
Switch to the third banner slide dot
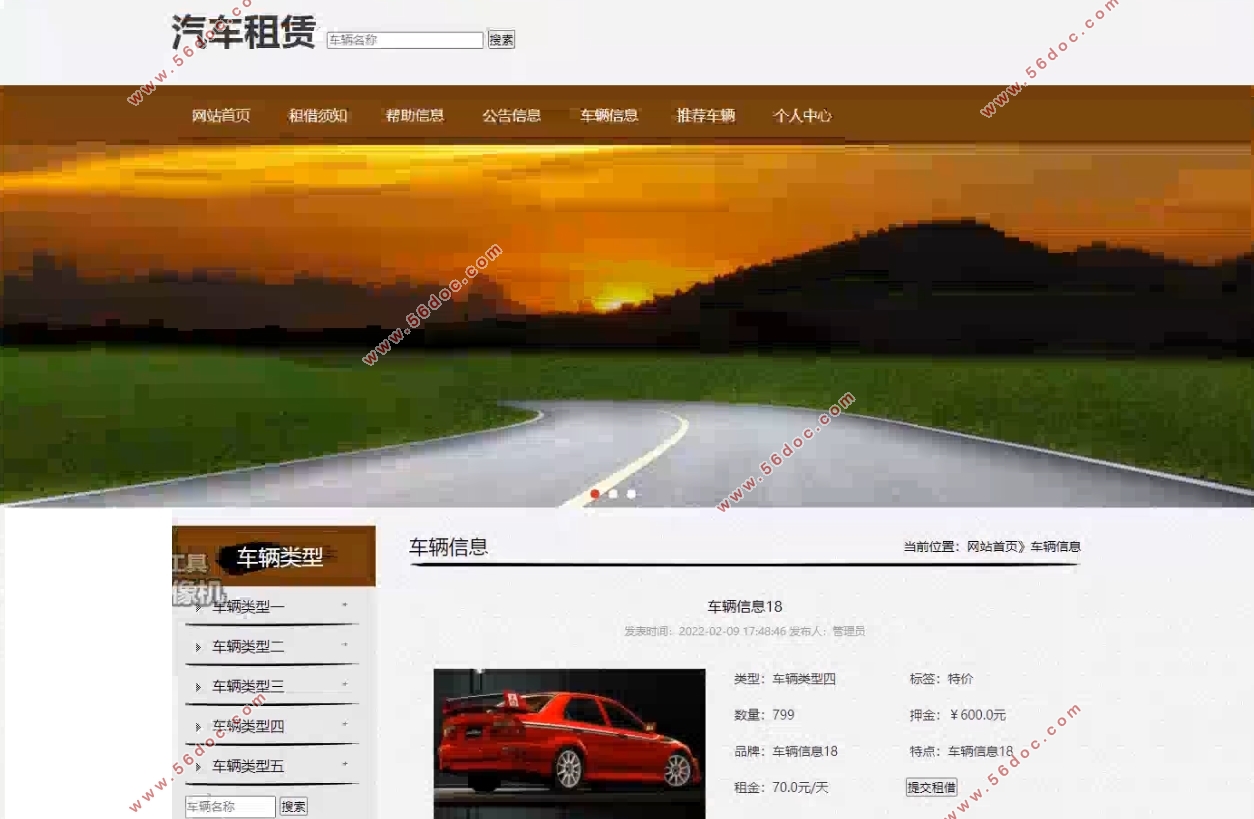(631, 494)
